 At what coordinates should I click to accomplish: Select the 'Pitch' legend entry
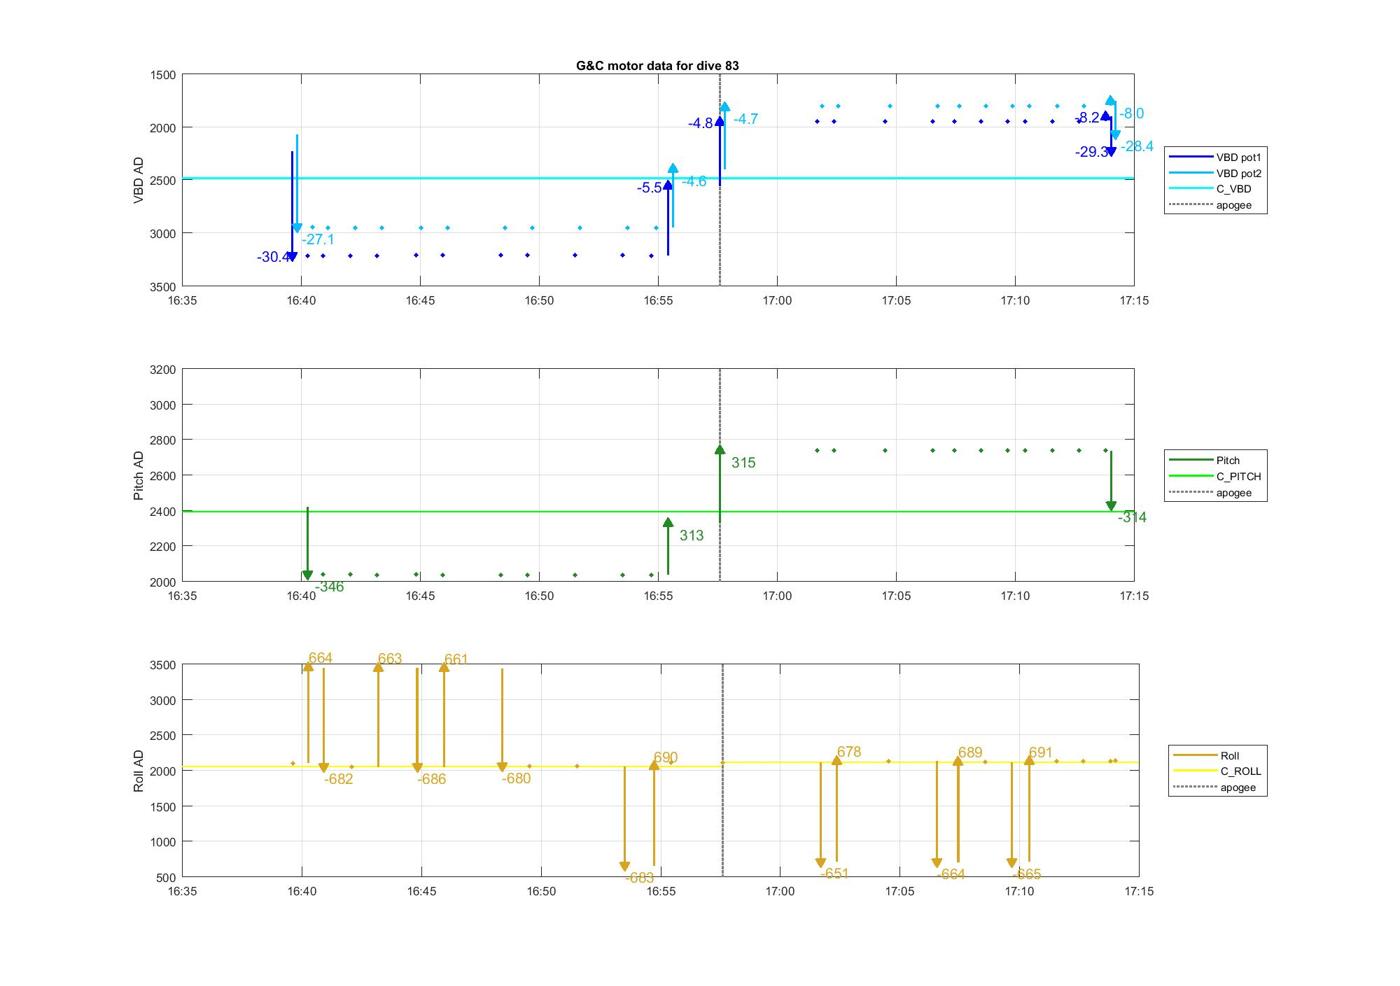(x=1205, y=460)
